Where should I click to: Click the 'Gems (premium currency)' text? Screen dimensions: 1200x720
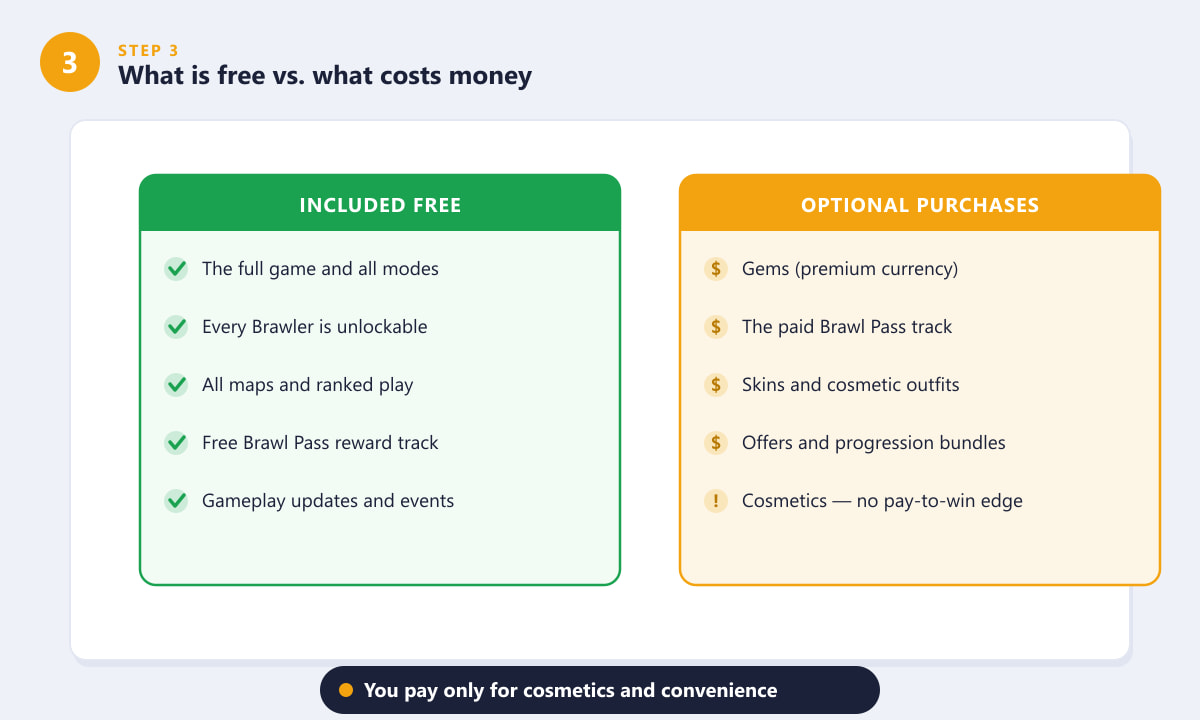tap(850, 269)
